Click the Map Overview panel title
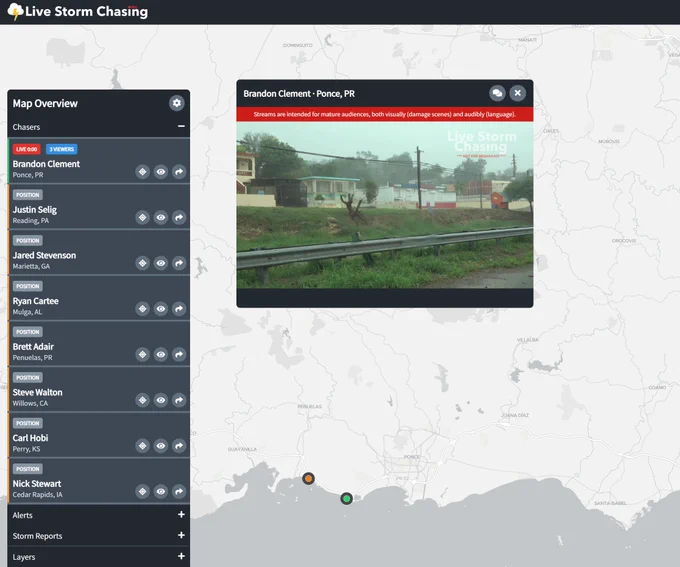This screenshot has height=567, width=680. pos(45,103)
